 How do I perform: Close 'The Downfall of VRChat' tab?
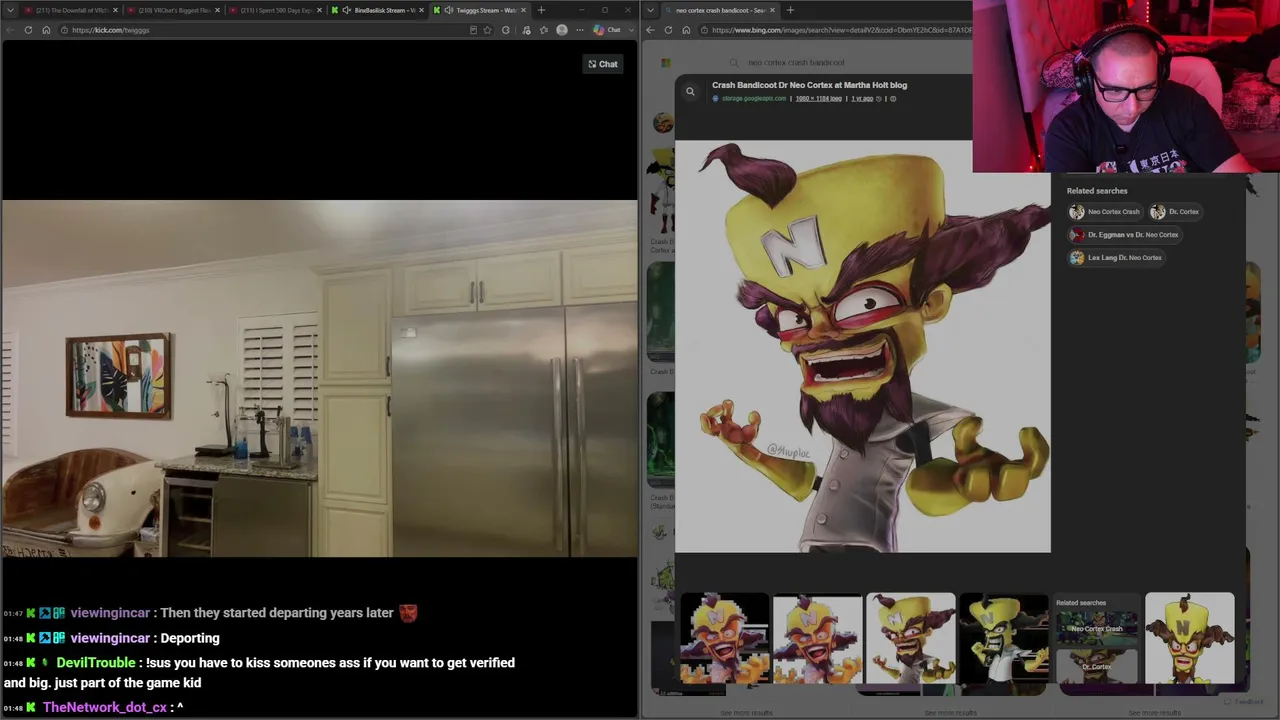pos(115,10)
